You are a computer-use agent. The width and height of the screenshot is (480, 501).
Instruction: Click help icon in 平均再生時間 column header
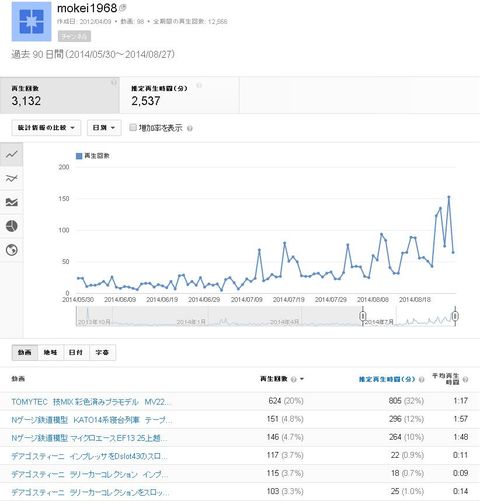466,379
